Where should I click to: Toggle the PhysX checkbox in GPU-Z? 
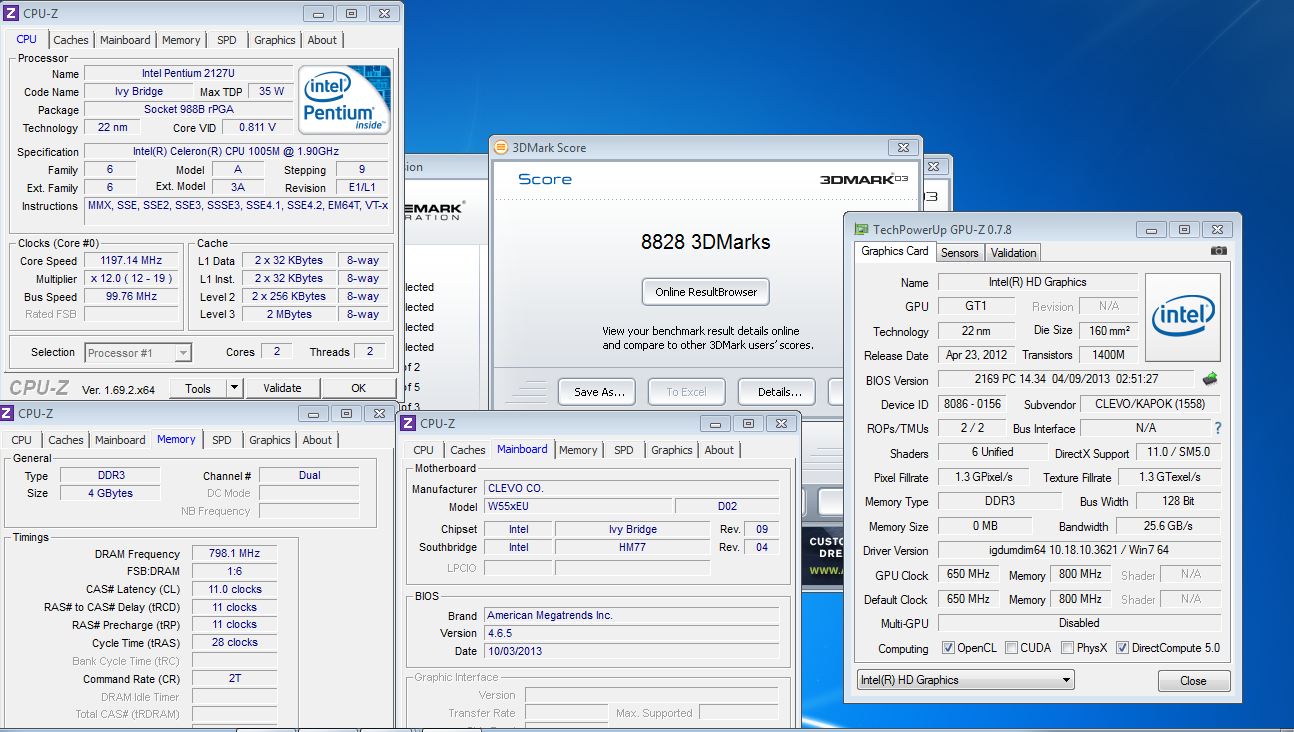click(1067, 648)
